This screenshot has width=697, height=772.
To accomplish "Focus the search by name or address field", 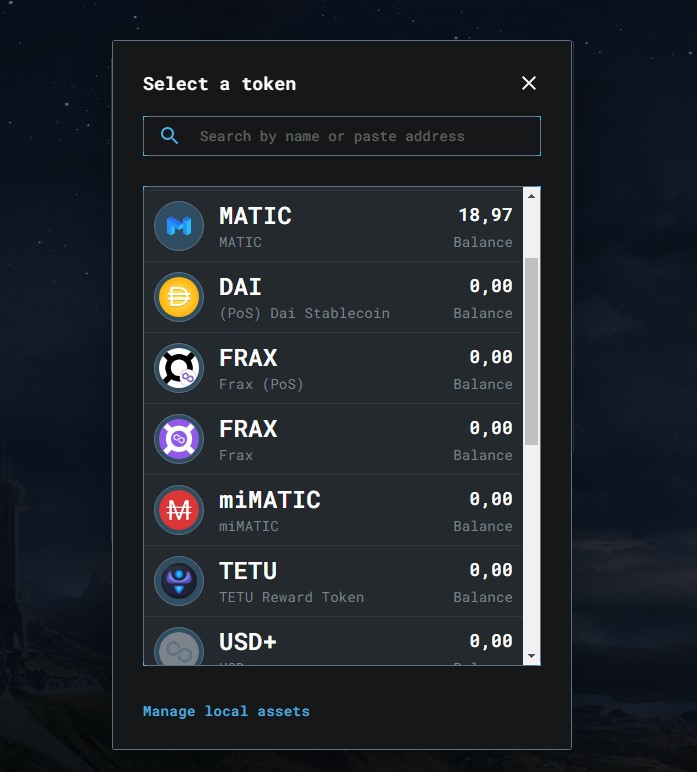I will (342, 136).
